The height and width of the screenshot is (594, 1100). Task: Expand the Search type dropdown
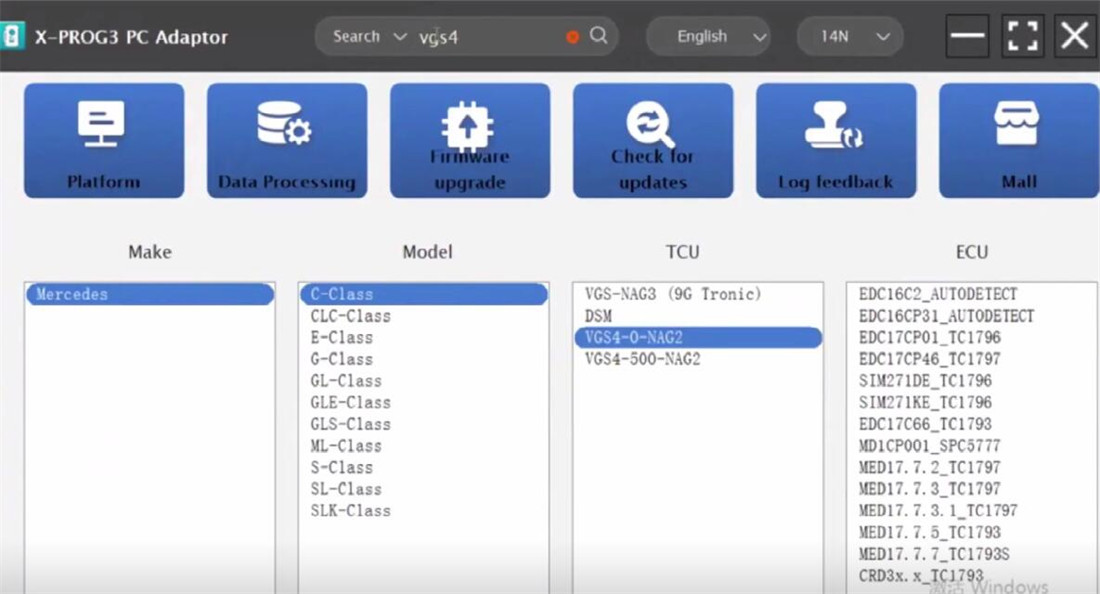369,37
